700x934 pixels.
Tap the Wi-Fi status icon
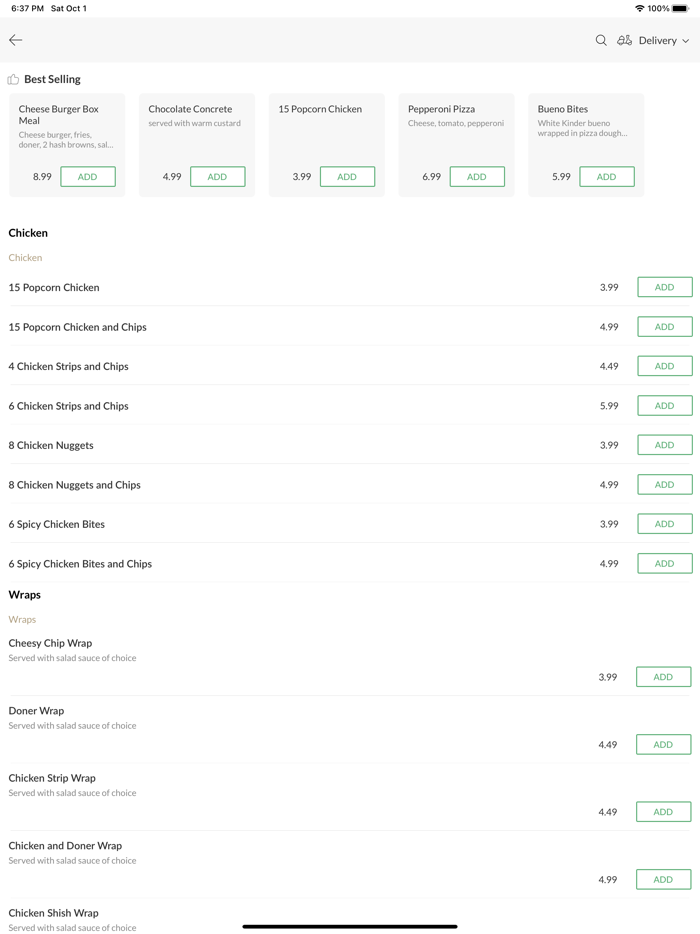pos(640,8)
